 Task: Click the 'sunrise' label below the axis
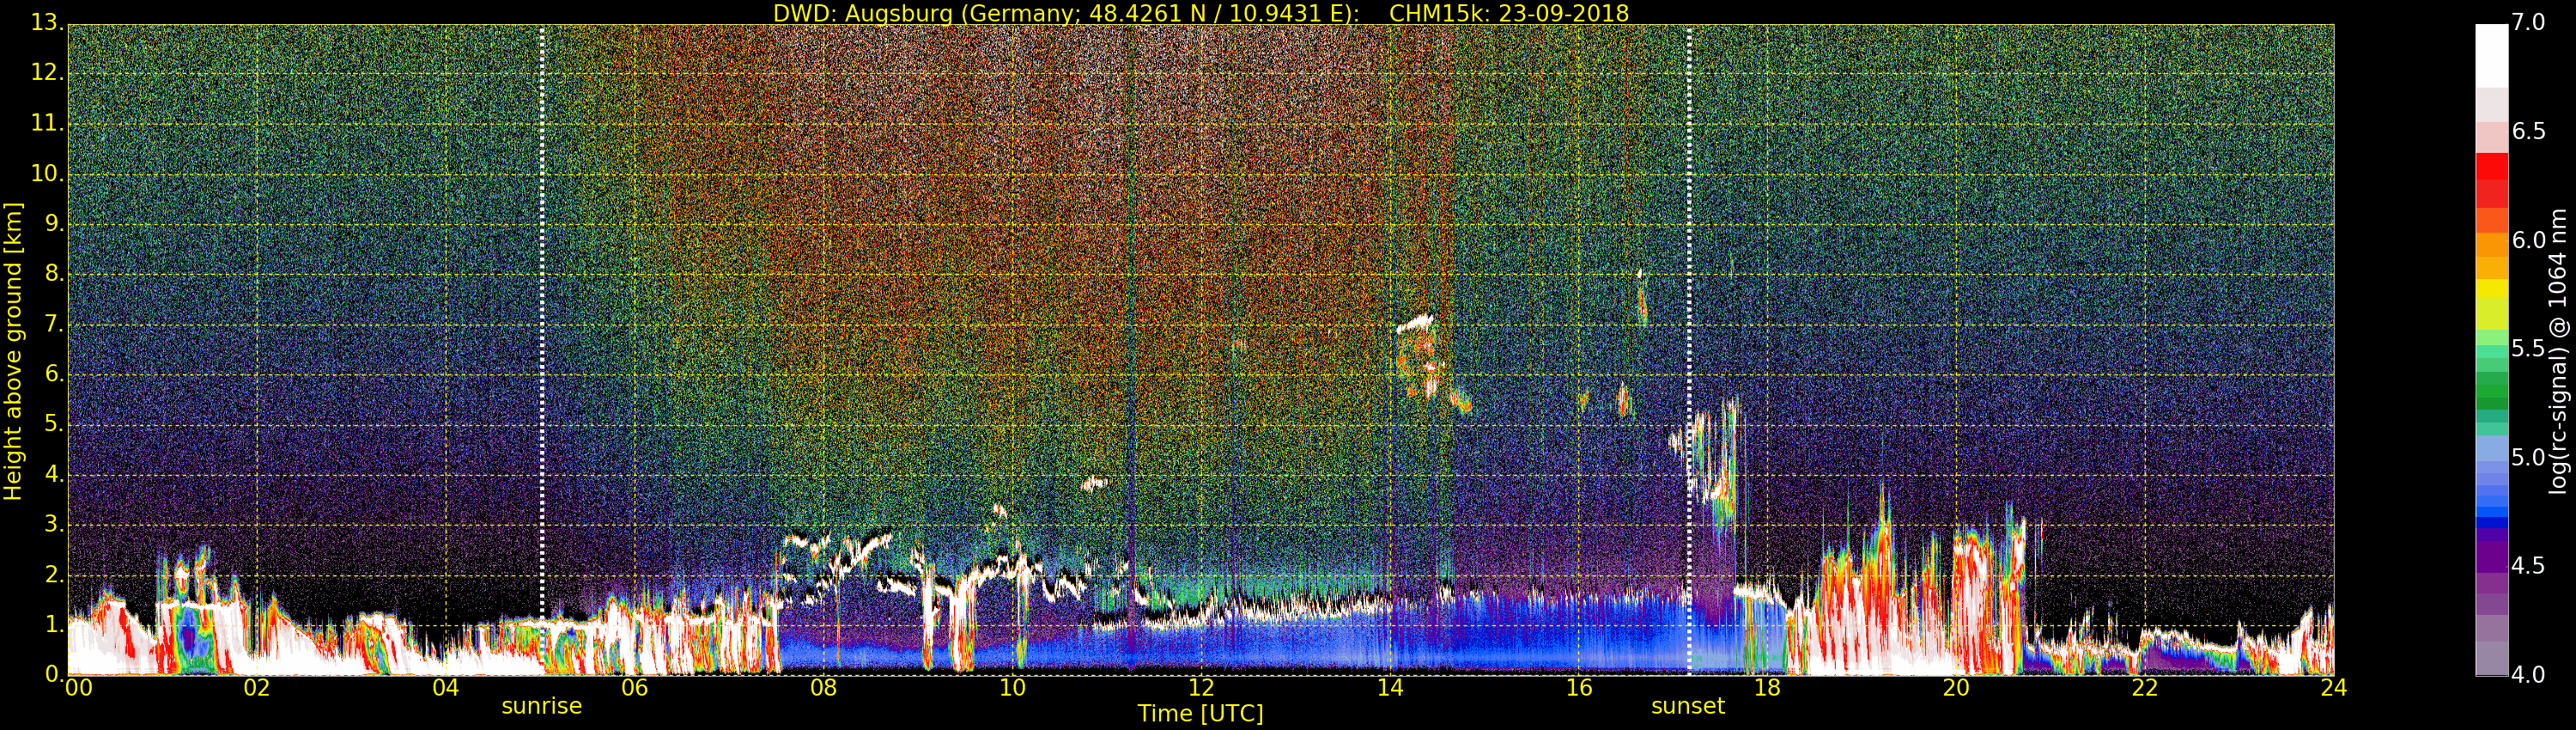541,706
